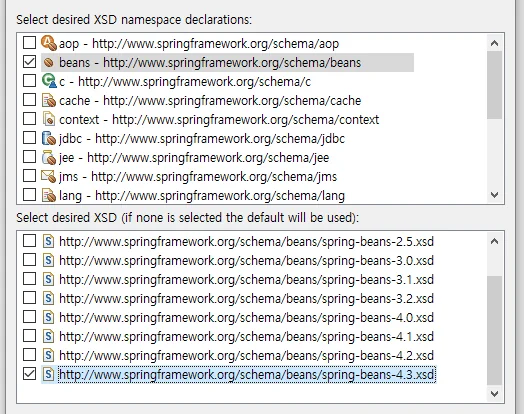
Task: Select the spring-beans-3.1.xsd URL text
Action: [x=246, y=280]
